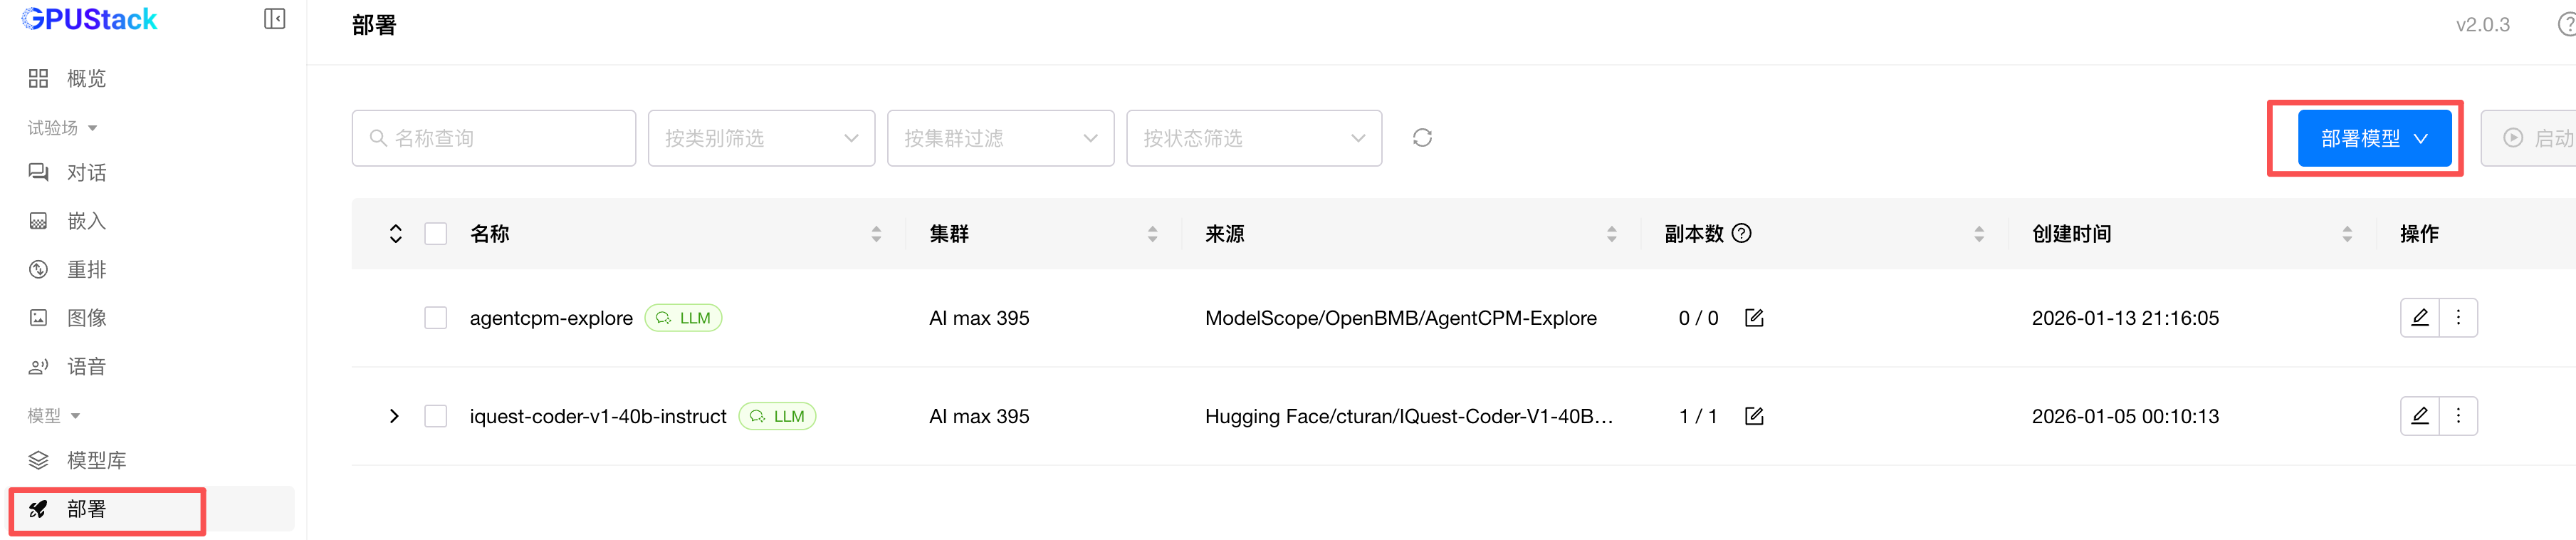Edit replica count for iquest-coder-v1-40b-instruct
Screen dimensions: 2576x540
pyautogui.click(x=1754, y=416)
